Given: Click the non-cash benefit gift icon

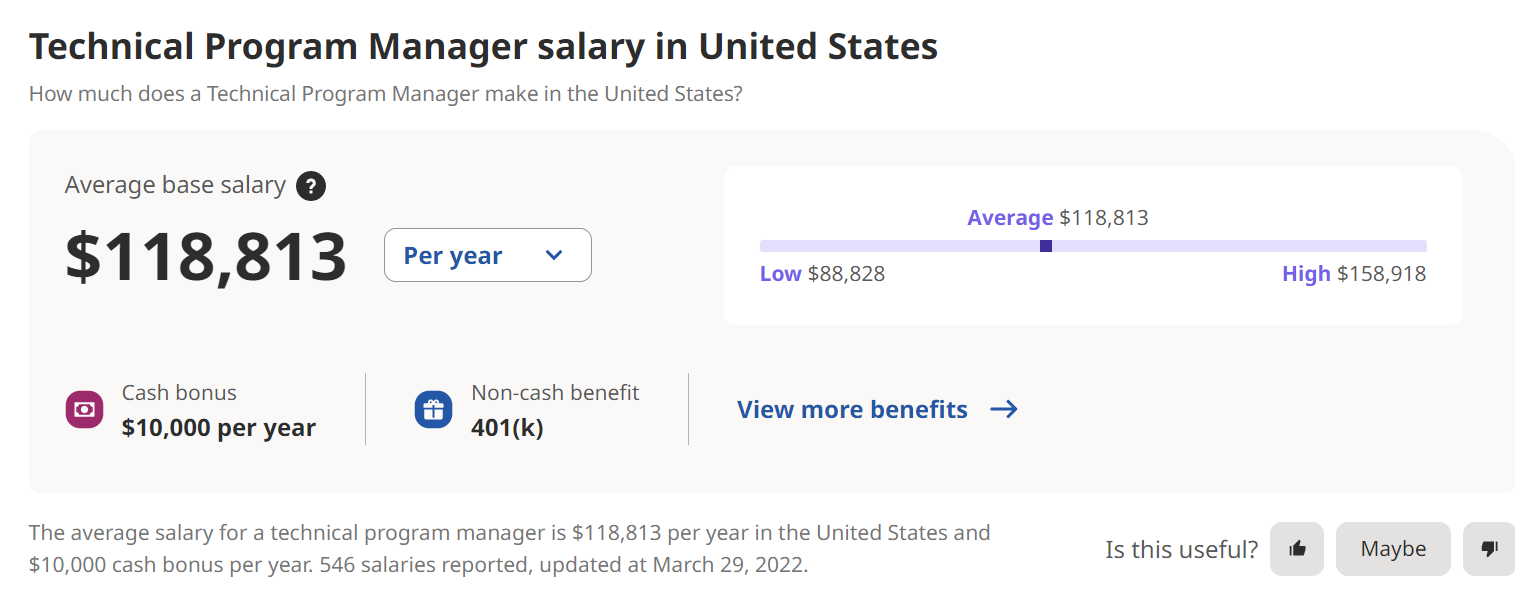Looking at the screenshot, I should point(433,409).
